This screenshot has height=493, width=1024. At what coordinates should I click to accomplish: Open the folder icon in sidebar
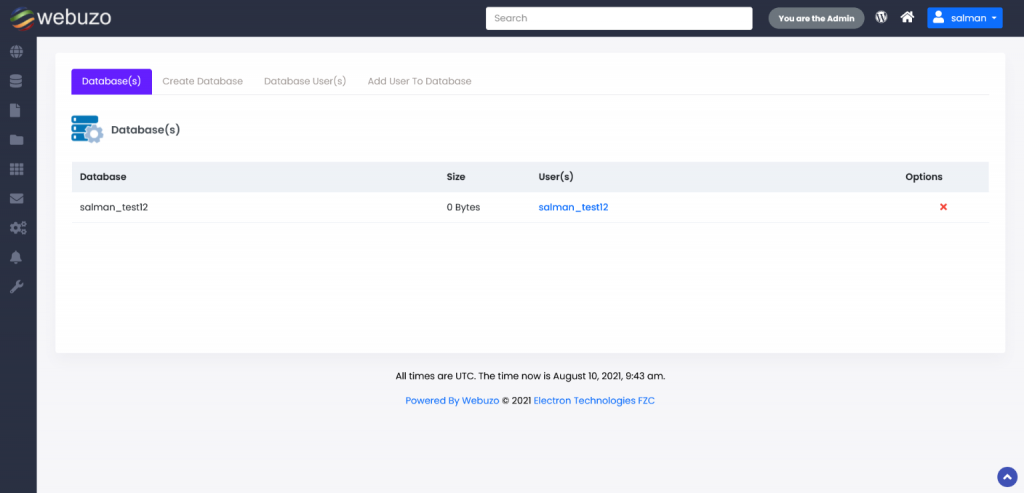coord(17,140)
